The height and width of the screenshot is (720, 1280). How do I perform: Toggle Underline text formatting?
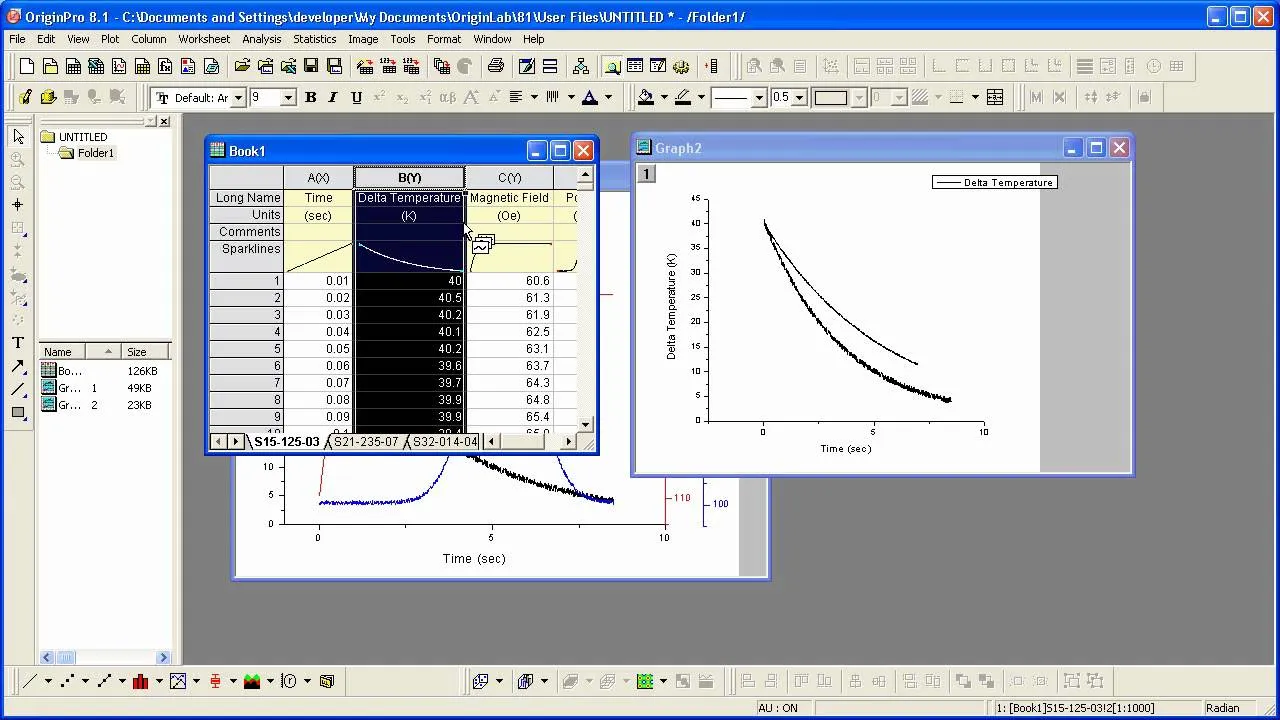tap(357, 97)
